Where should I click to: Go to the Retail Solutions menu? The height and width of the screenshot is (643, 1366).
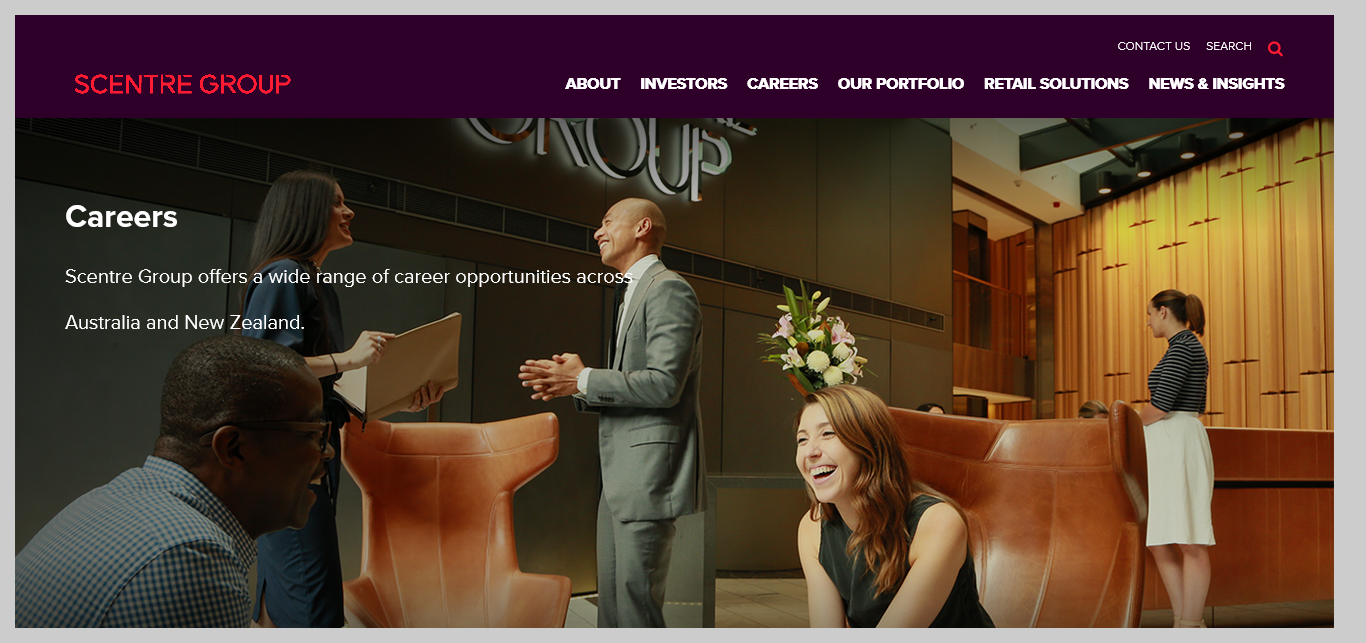(x=1056, y=84)
